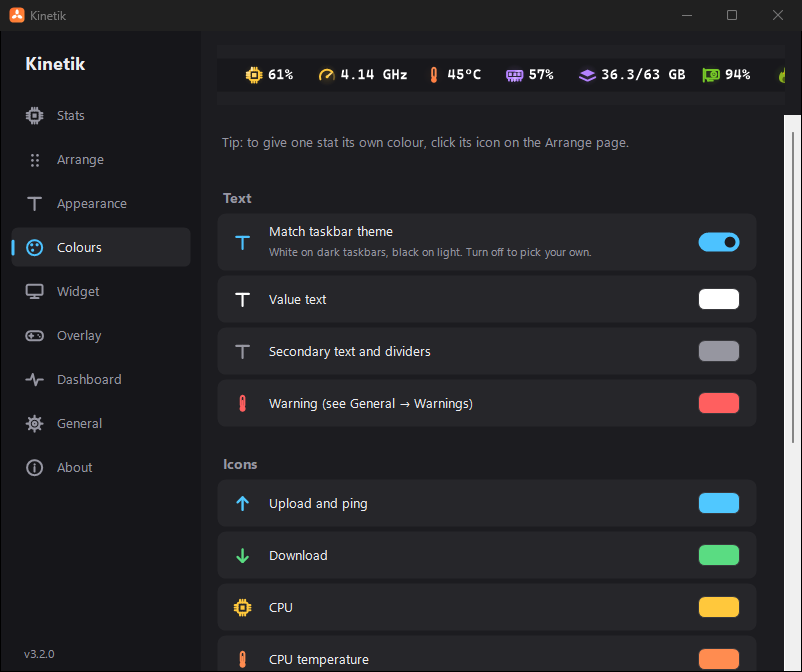The height and width of the screenshot is (672, 802).
Task: Click the CPU usage chip icon in preview bar
Action: pyautogui.click(x=254, y=75)
